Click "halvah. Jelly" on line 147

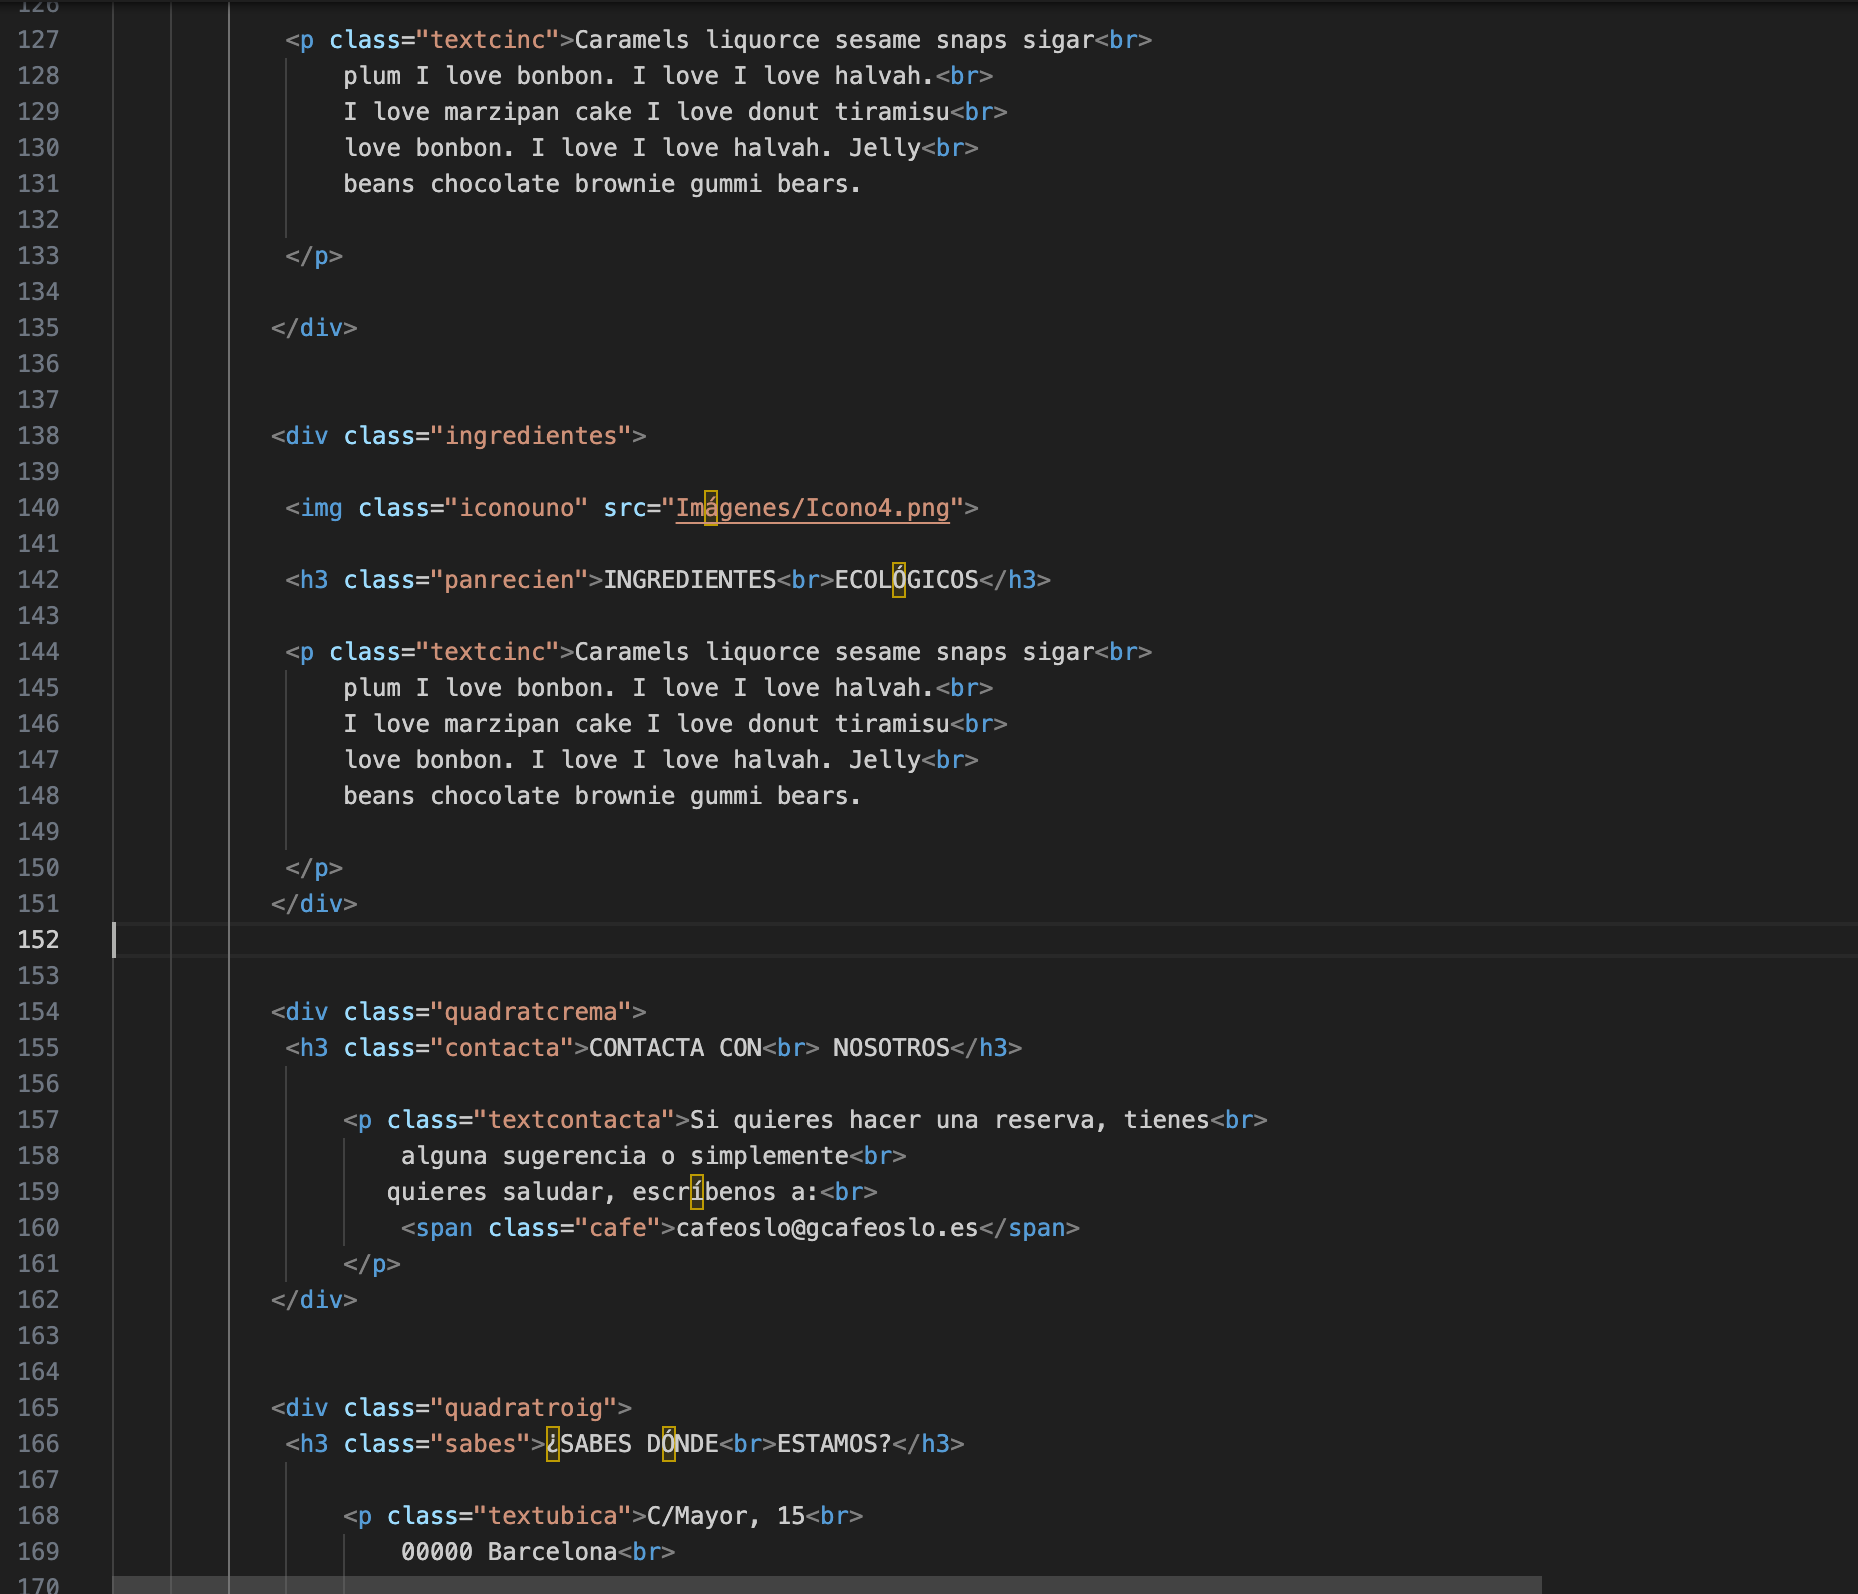coord(827,760)
